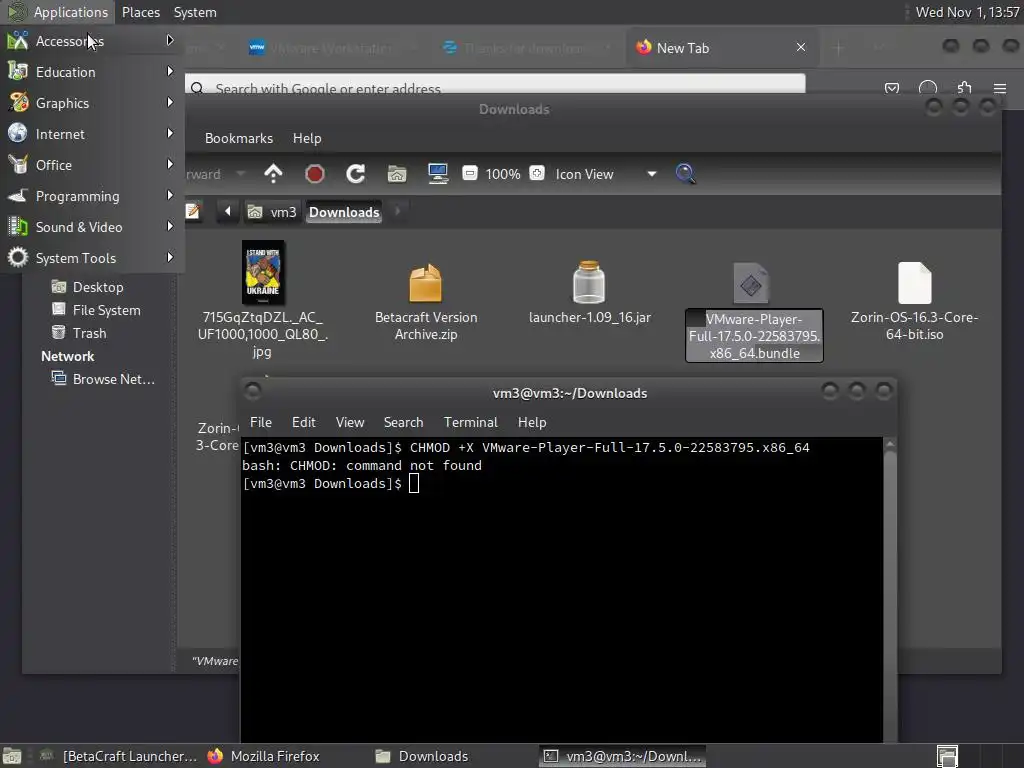Open the terminal Terminal menu

[x=471, y=423]
